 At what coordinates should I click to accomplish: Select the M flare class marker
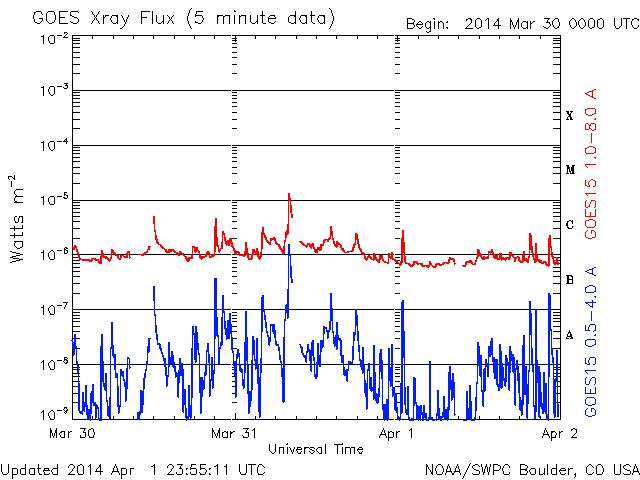click(569, 170)
